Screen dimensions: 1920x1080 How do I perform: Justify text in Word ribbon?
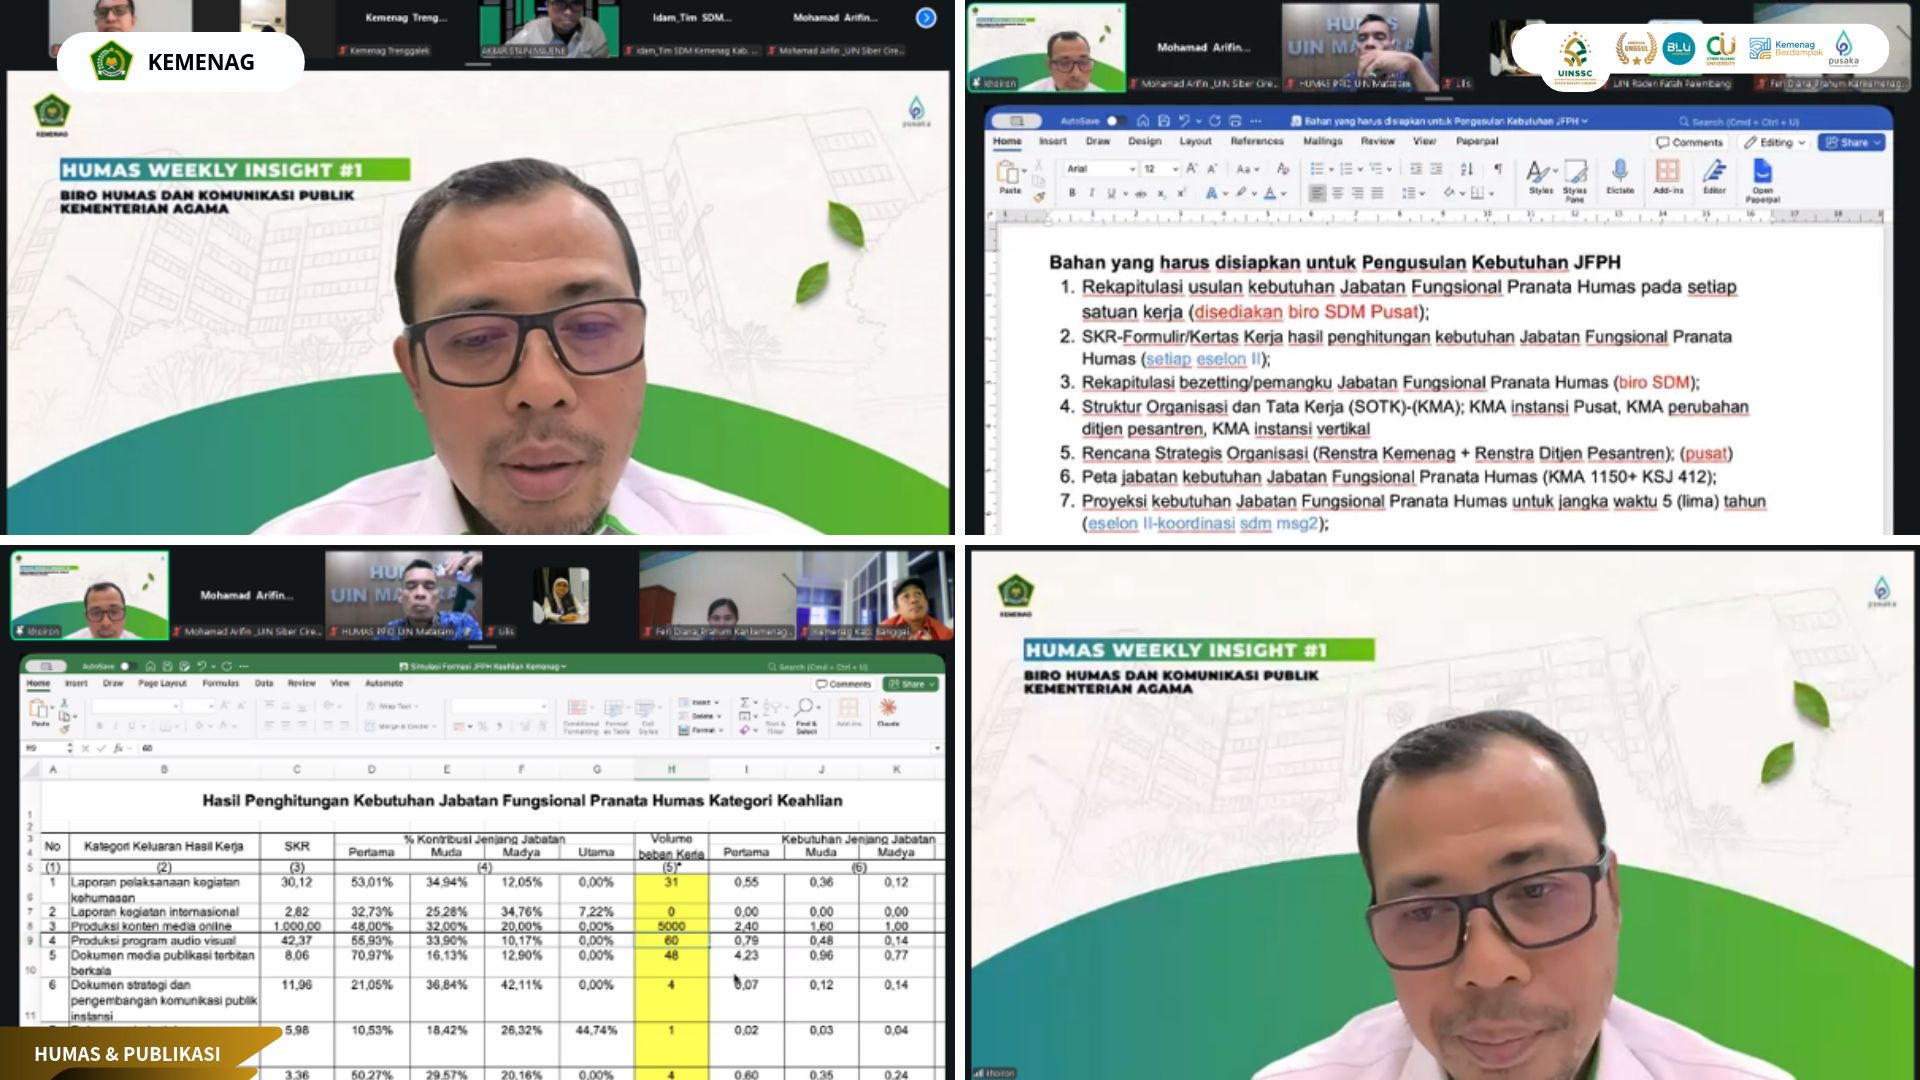coord(1377,193)
